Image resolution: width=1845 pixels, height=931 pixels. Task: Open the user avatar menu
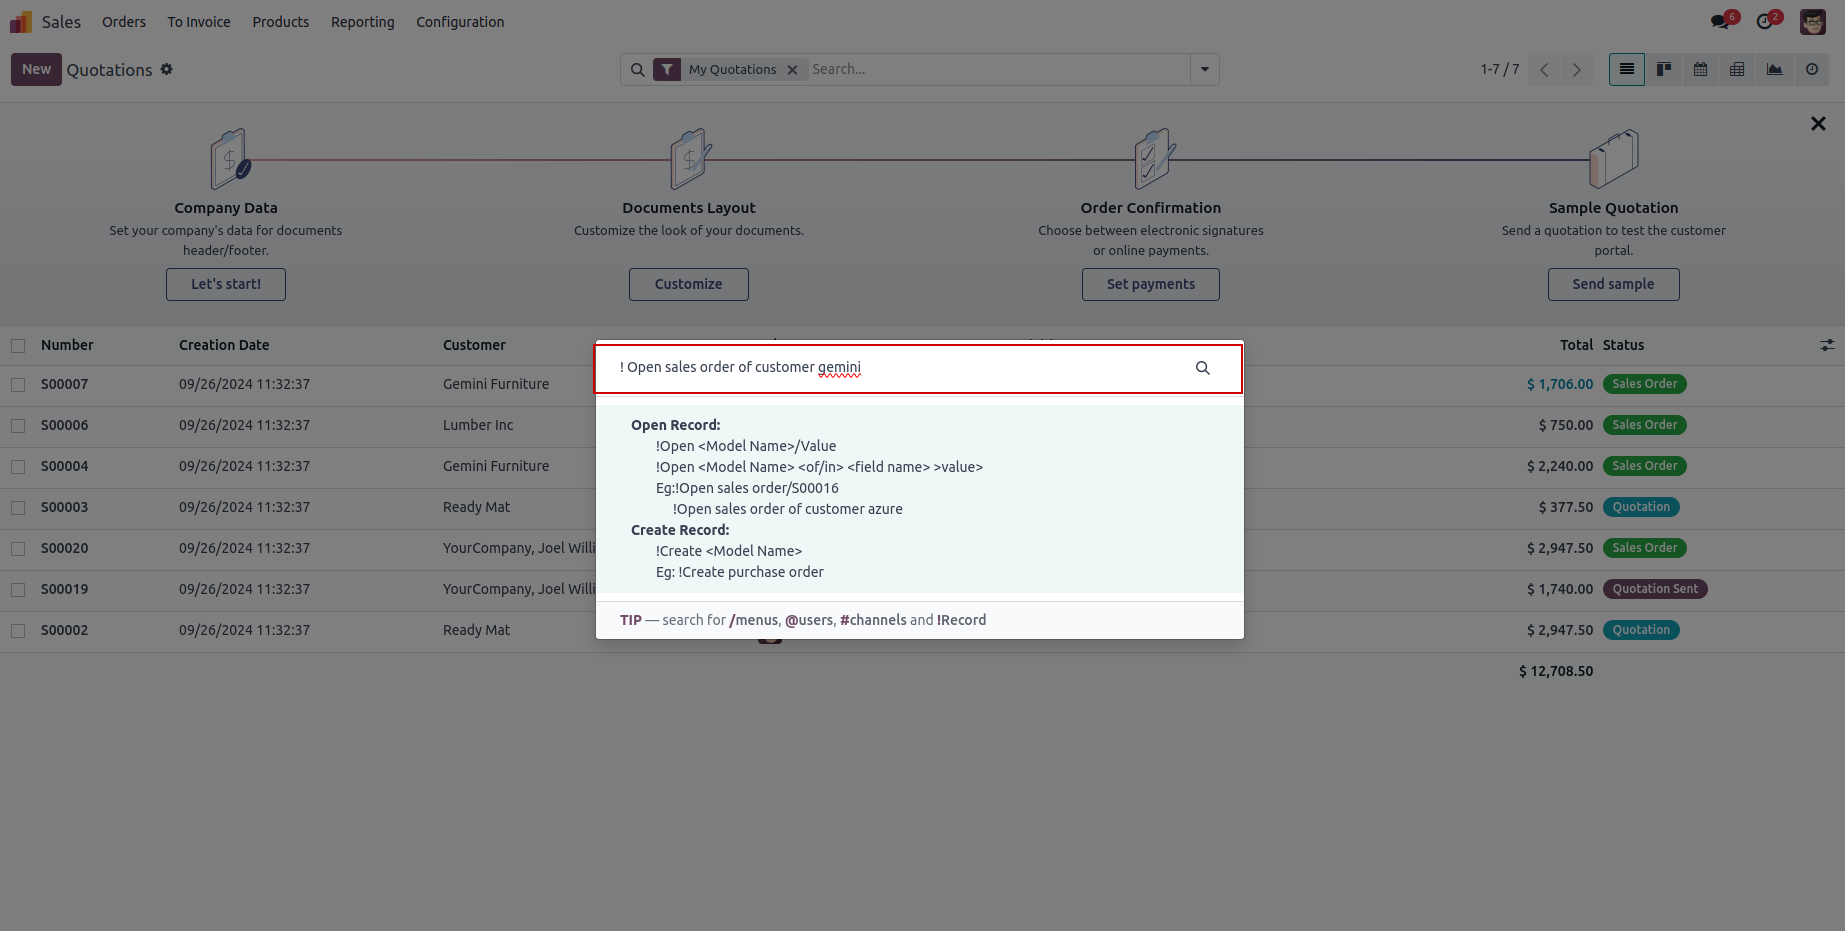(1812, 22)
